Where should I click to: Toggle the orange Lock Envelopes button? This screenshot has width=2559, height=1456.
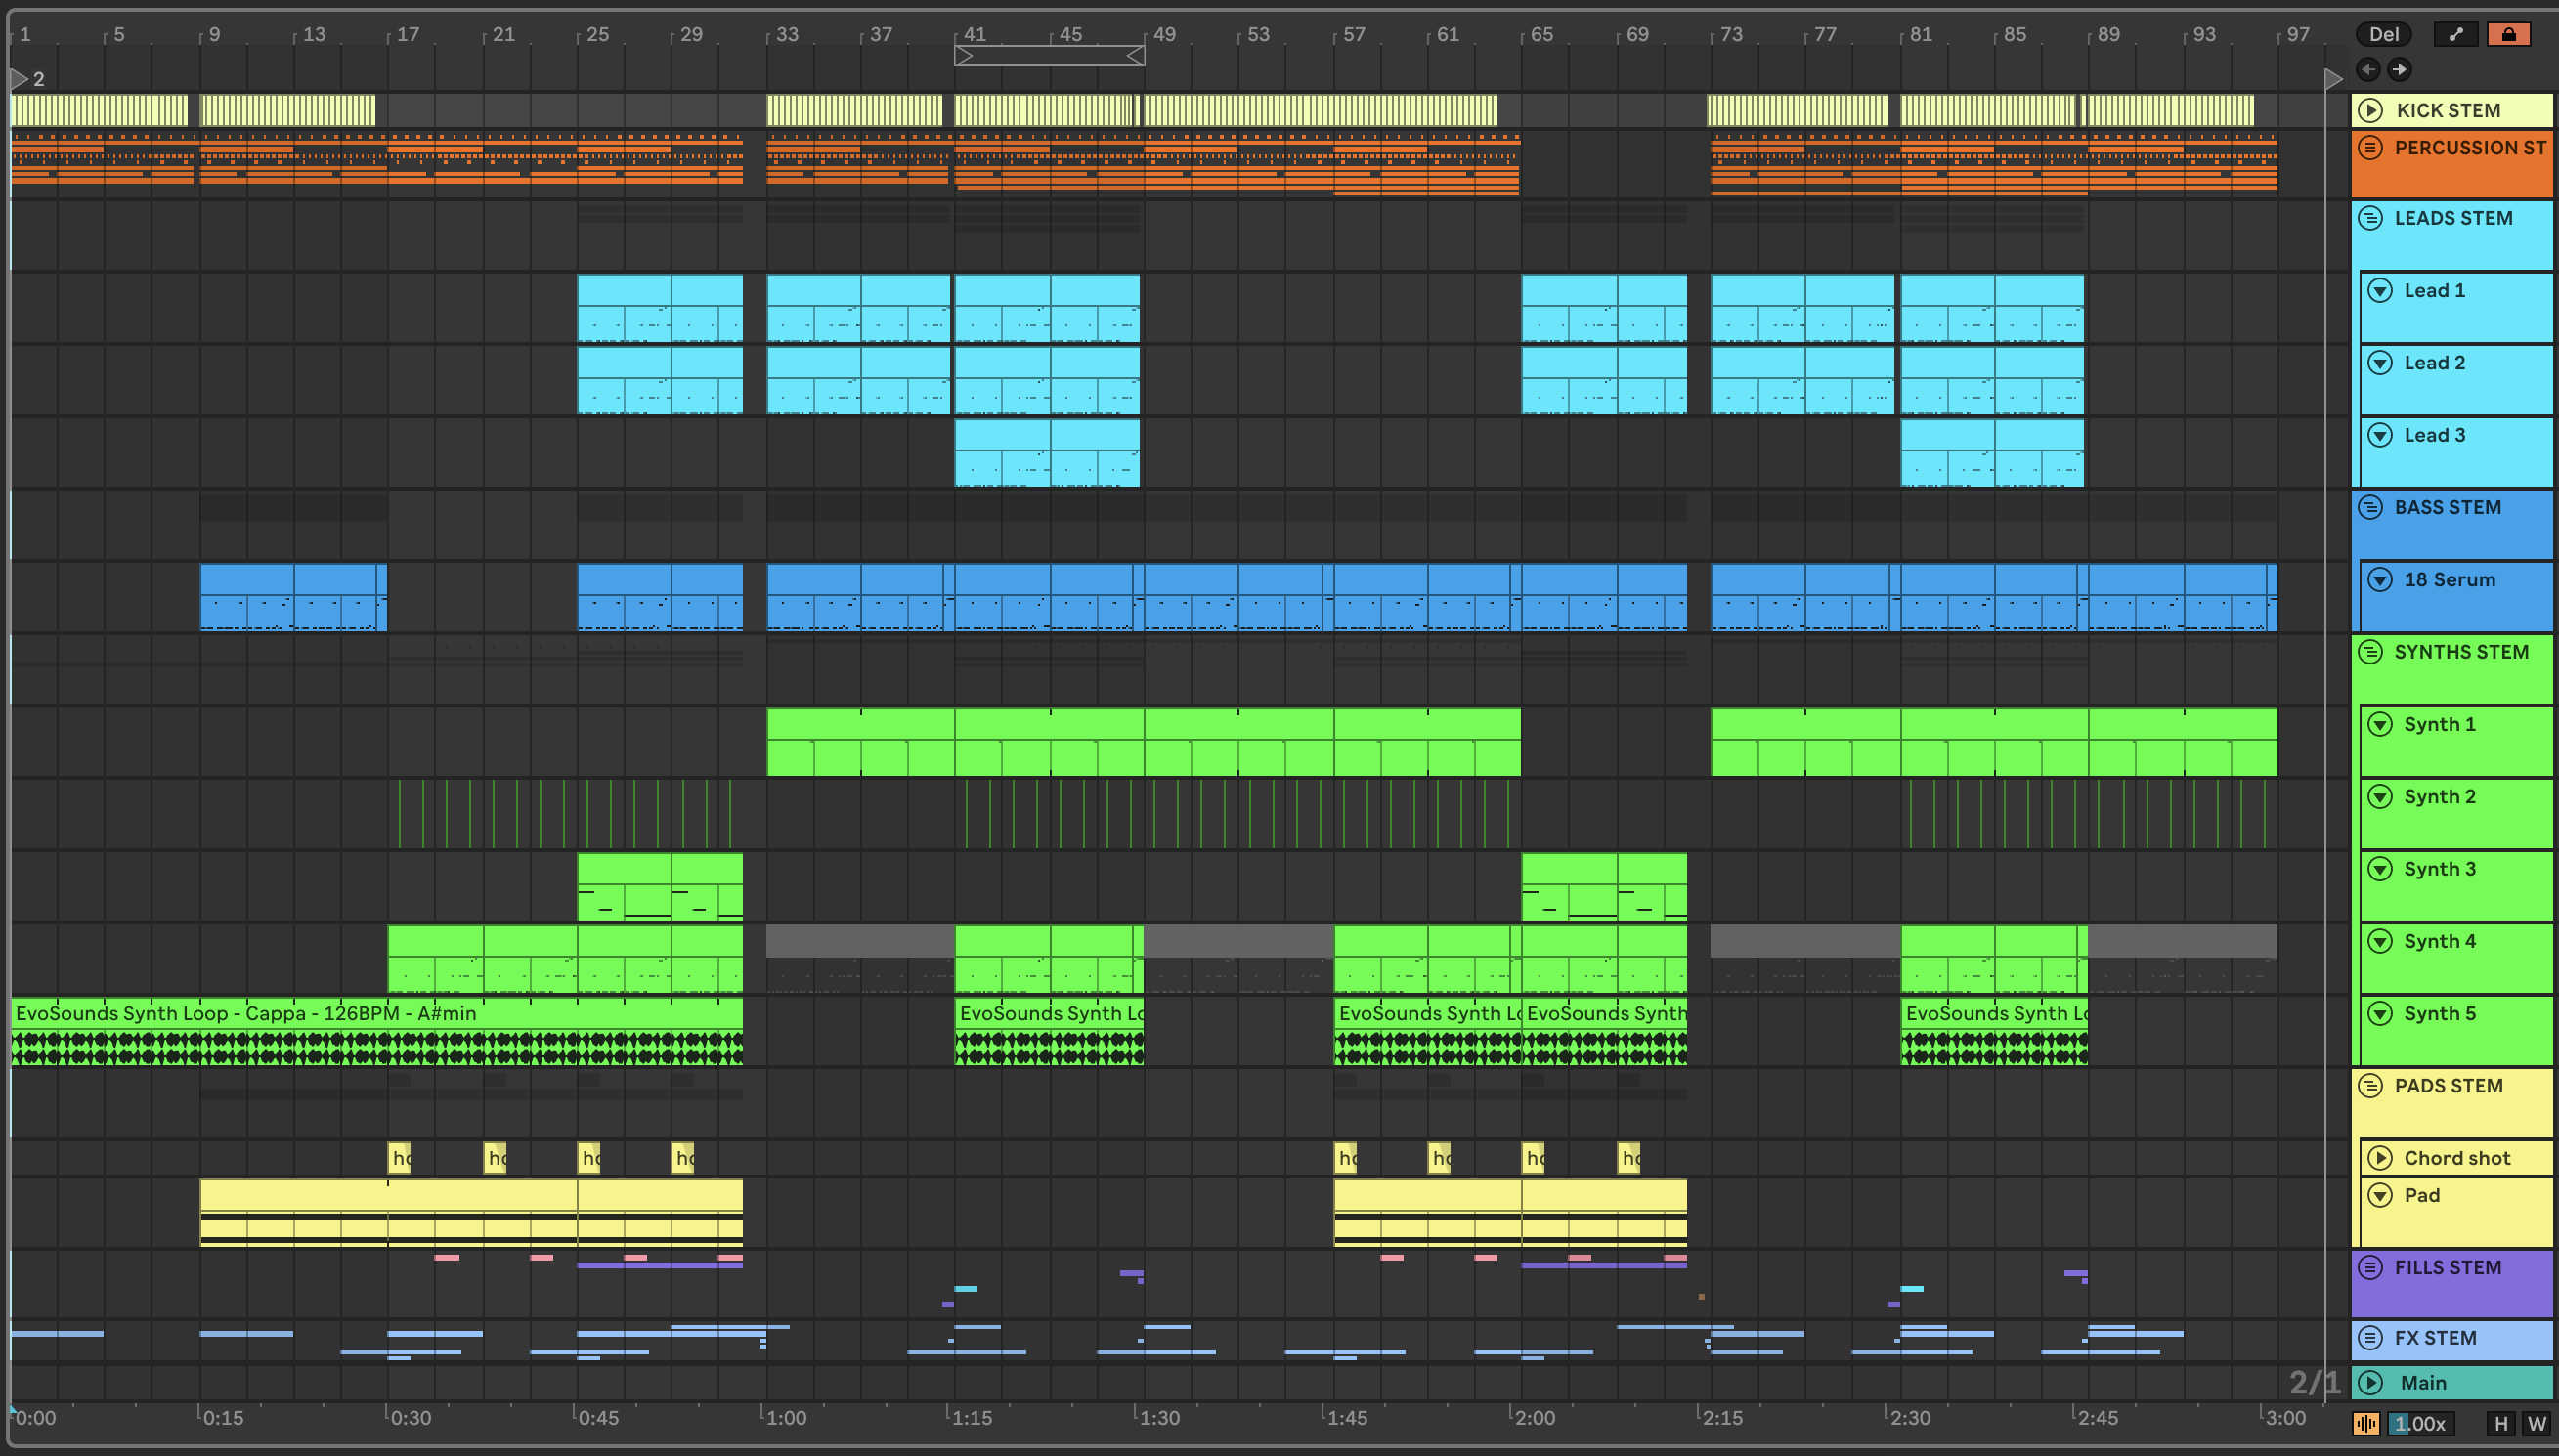click(2508, 34)
